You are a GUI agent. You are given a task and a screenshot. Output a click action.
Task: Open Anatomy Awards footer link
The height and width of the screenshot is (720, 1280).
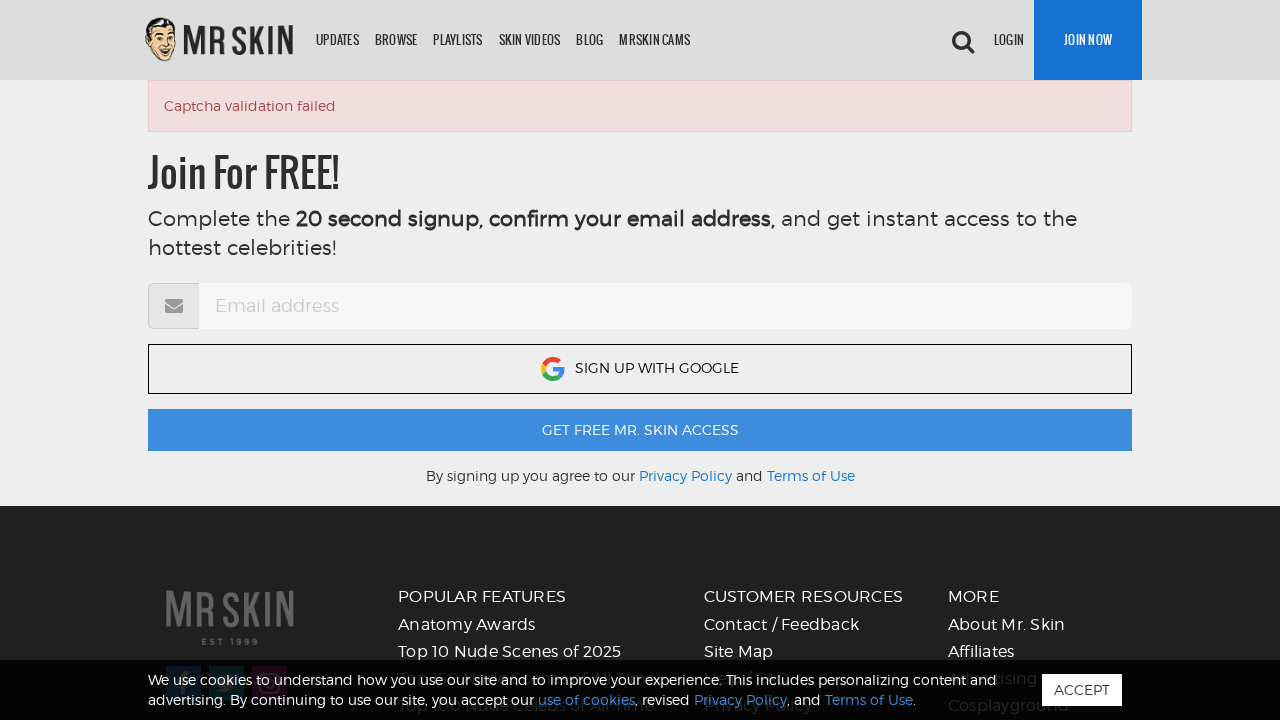[x=466, y=624]
